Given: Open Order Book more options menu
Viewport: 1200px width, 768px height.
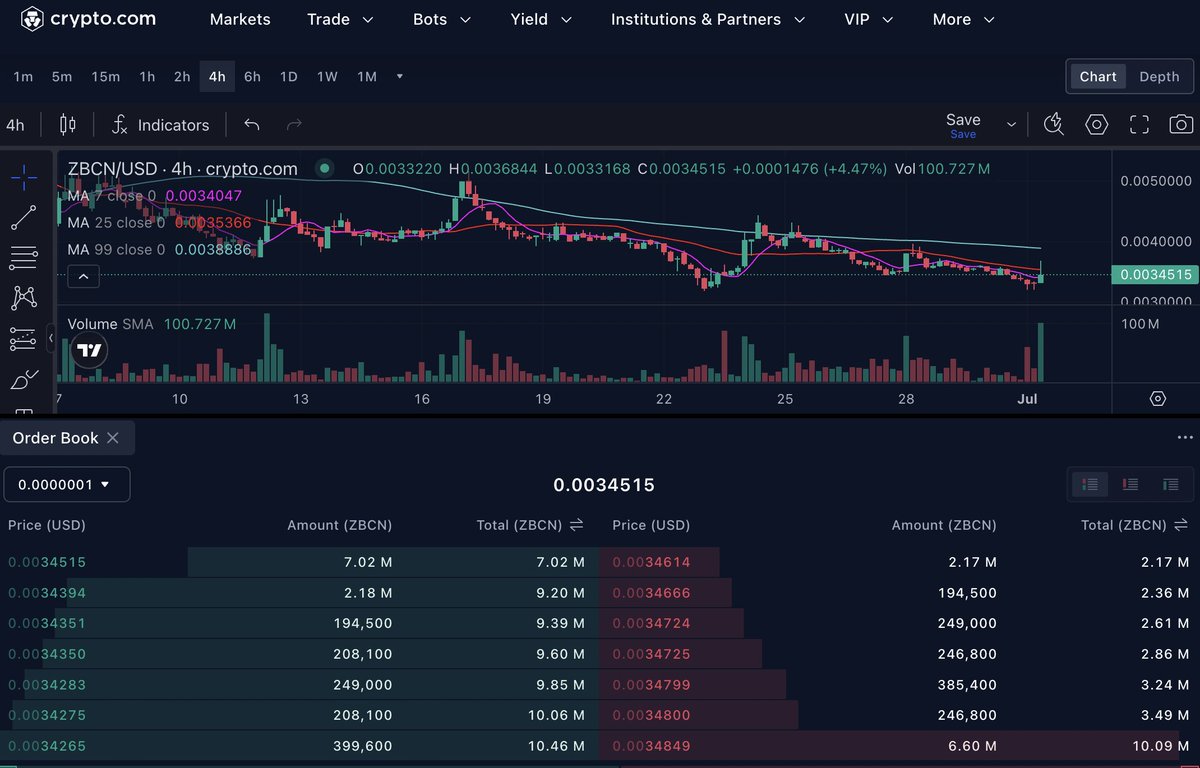Looking at the screenshot, I should click(x=1185, y=438).
